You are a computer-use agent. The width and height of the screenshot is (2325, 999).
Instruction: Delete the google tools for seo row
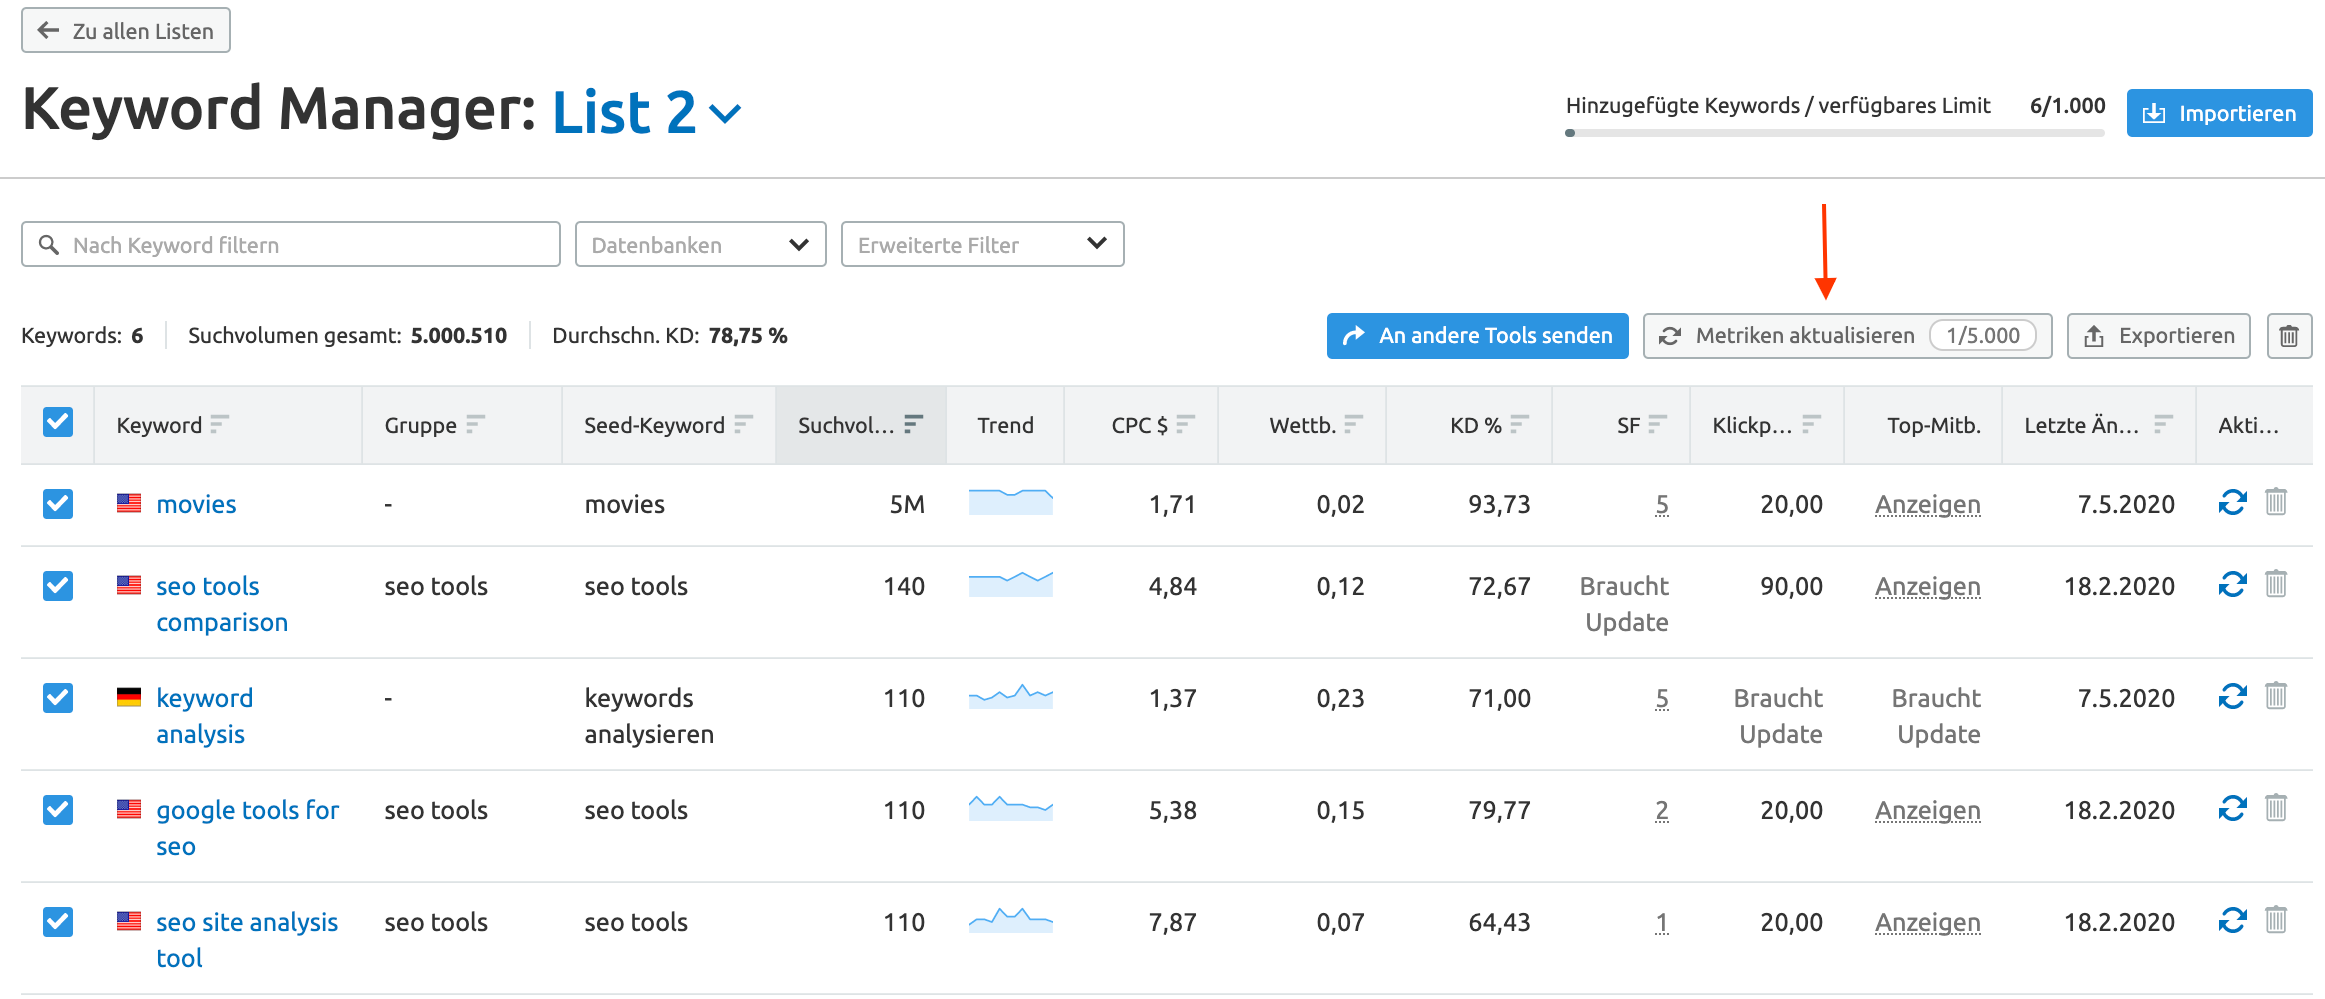click(2276, 807)
